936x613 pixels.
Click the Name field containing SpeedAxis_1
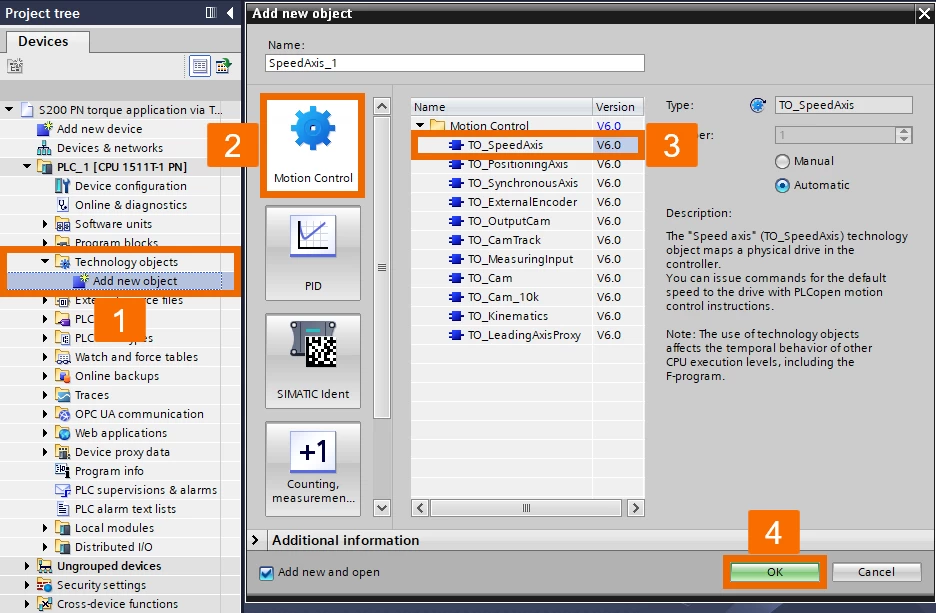(x=455, y=63)
